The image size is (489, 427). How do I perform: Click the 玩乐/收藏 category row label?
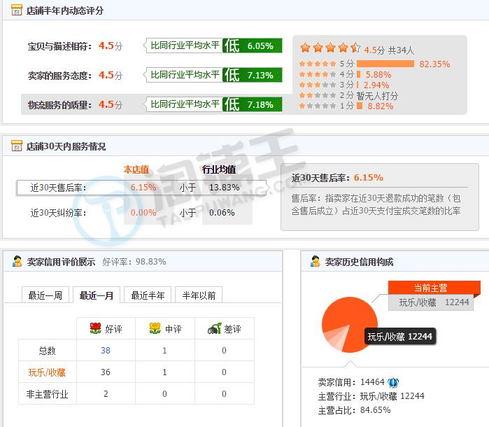47,372
